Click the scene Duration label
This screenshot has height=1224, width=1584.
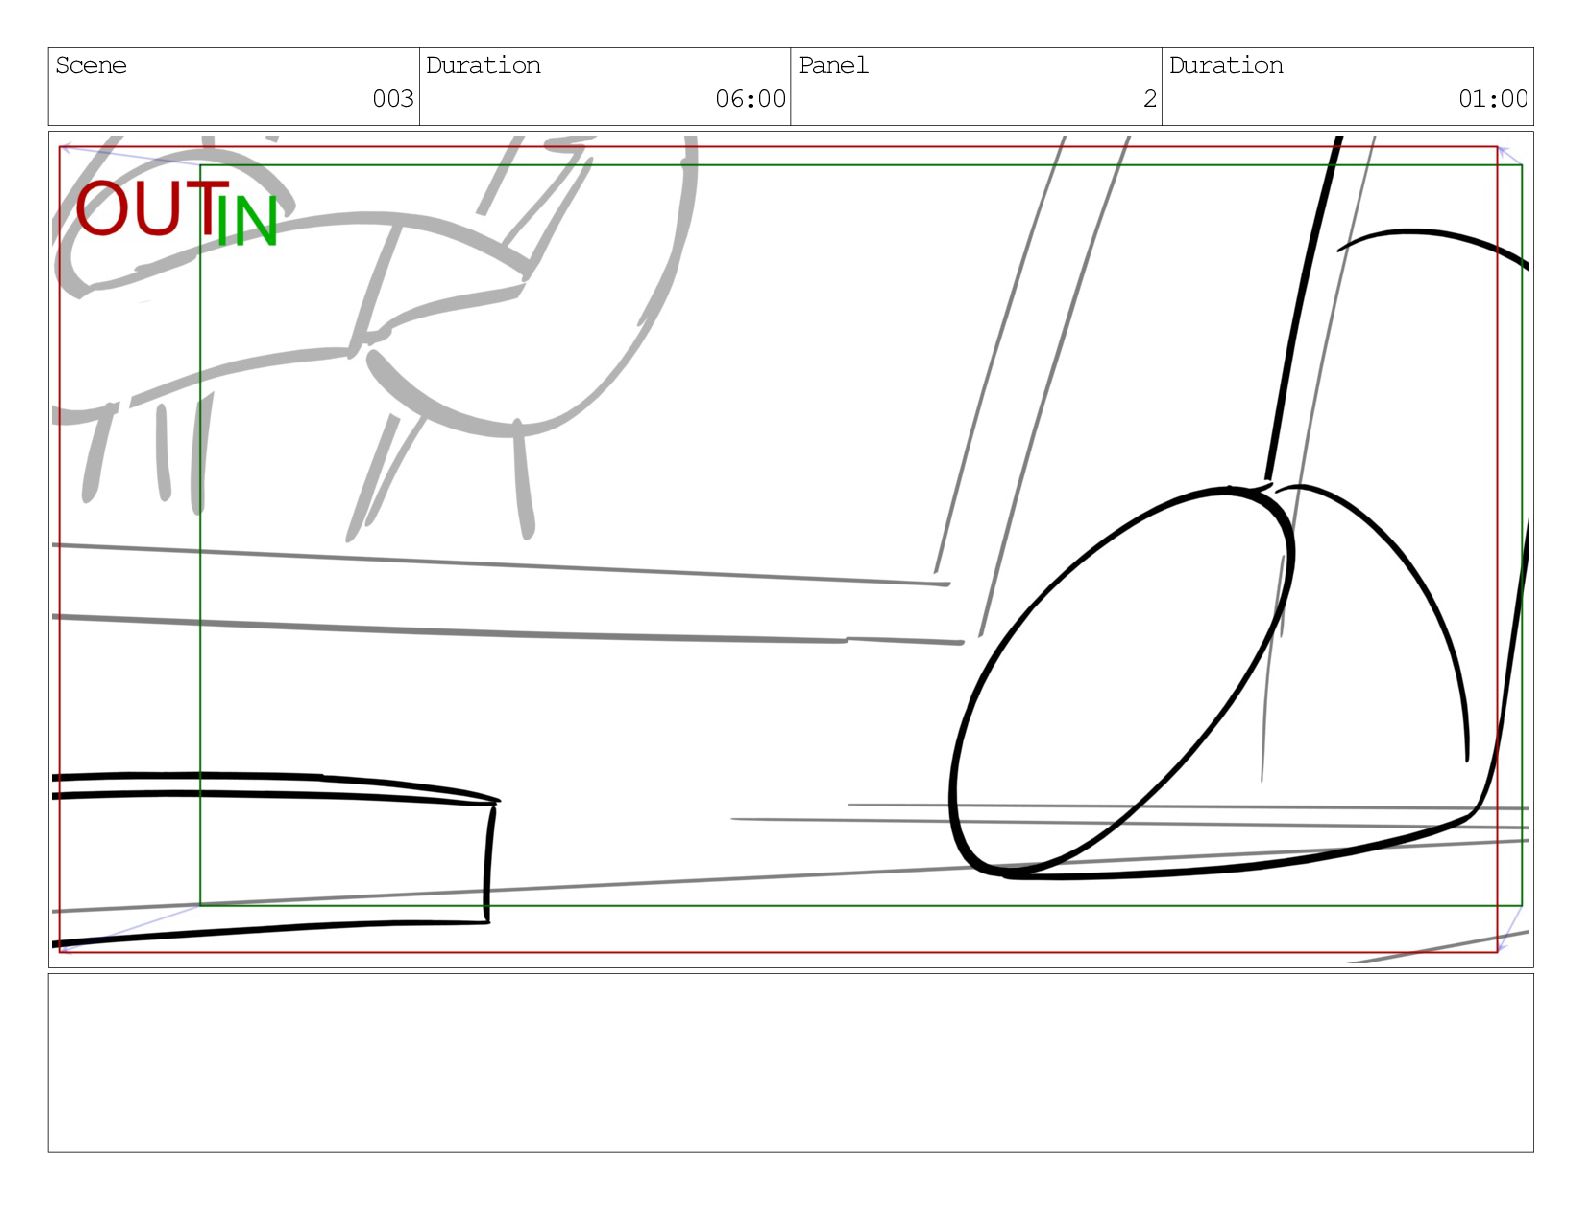tap(483, 66)
